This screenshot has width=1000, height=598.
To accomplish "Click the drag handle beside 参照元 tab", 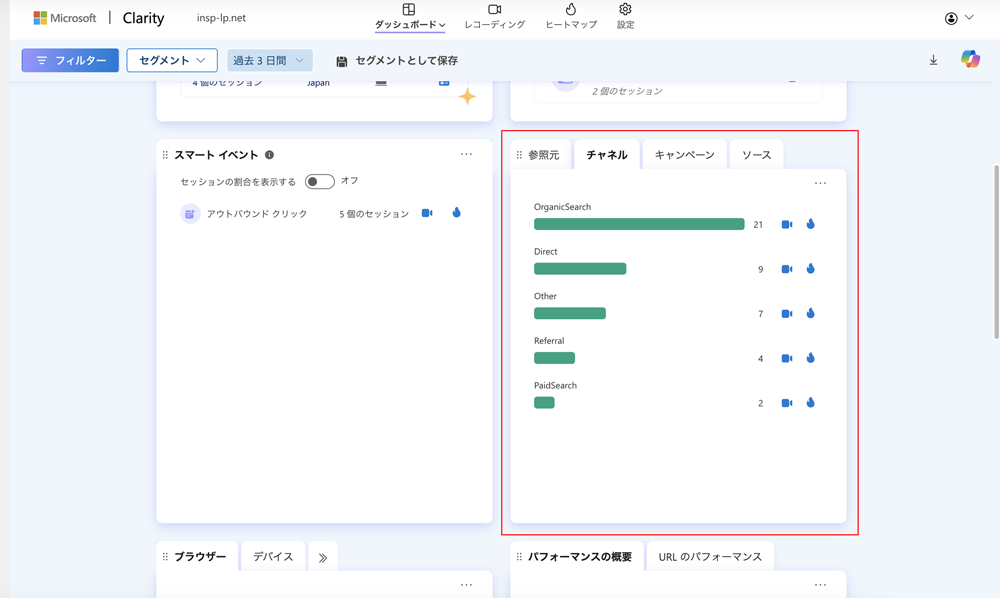I will click(x=519, y=155).
